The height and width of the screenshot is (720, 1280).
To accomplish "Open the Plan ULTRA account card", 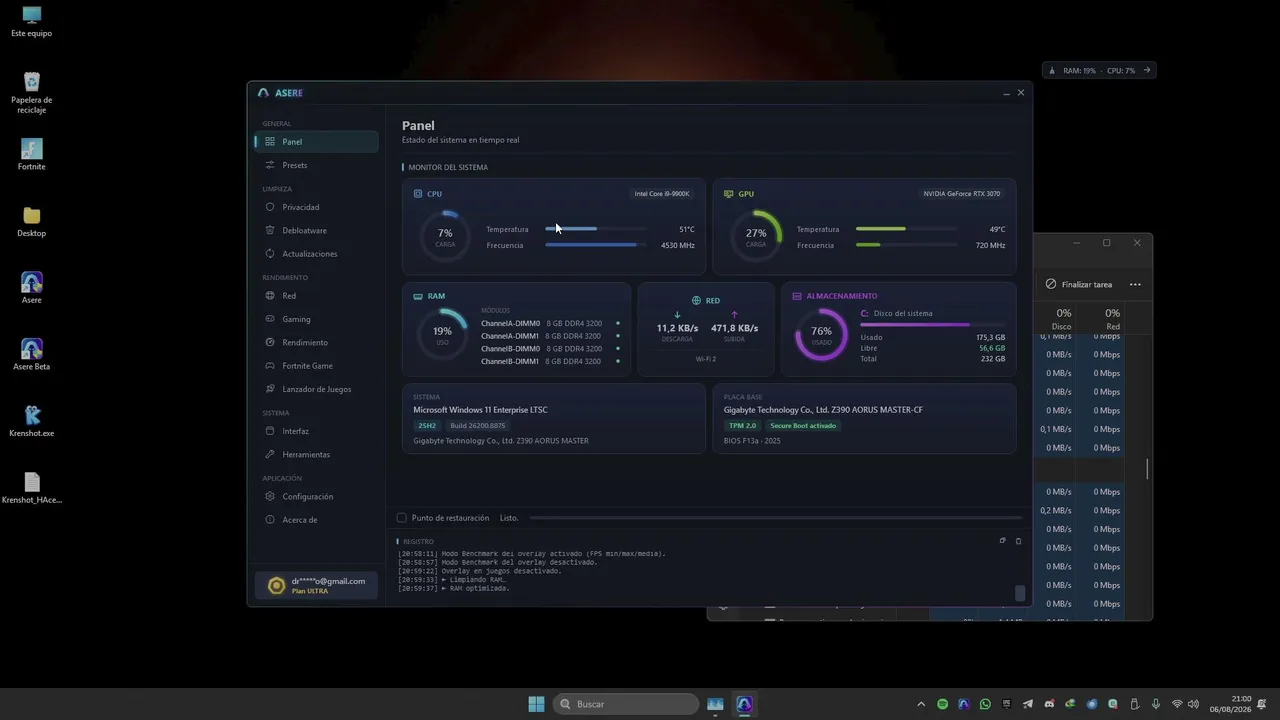I will tap(317, 586).
